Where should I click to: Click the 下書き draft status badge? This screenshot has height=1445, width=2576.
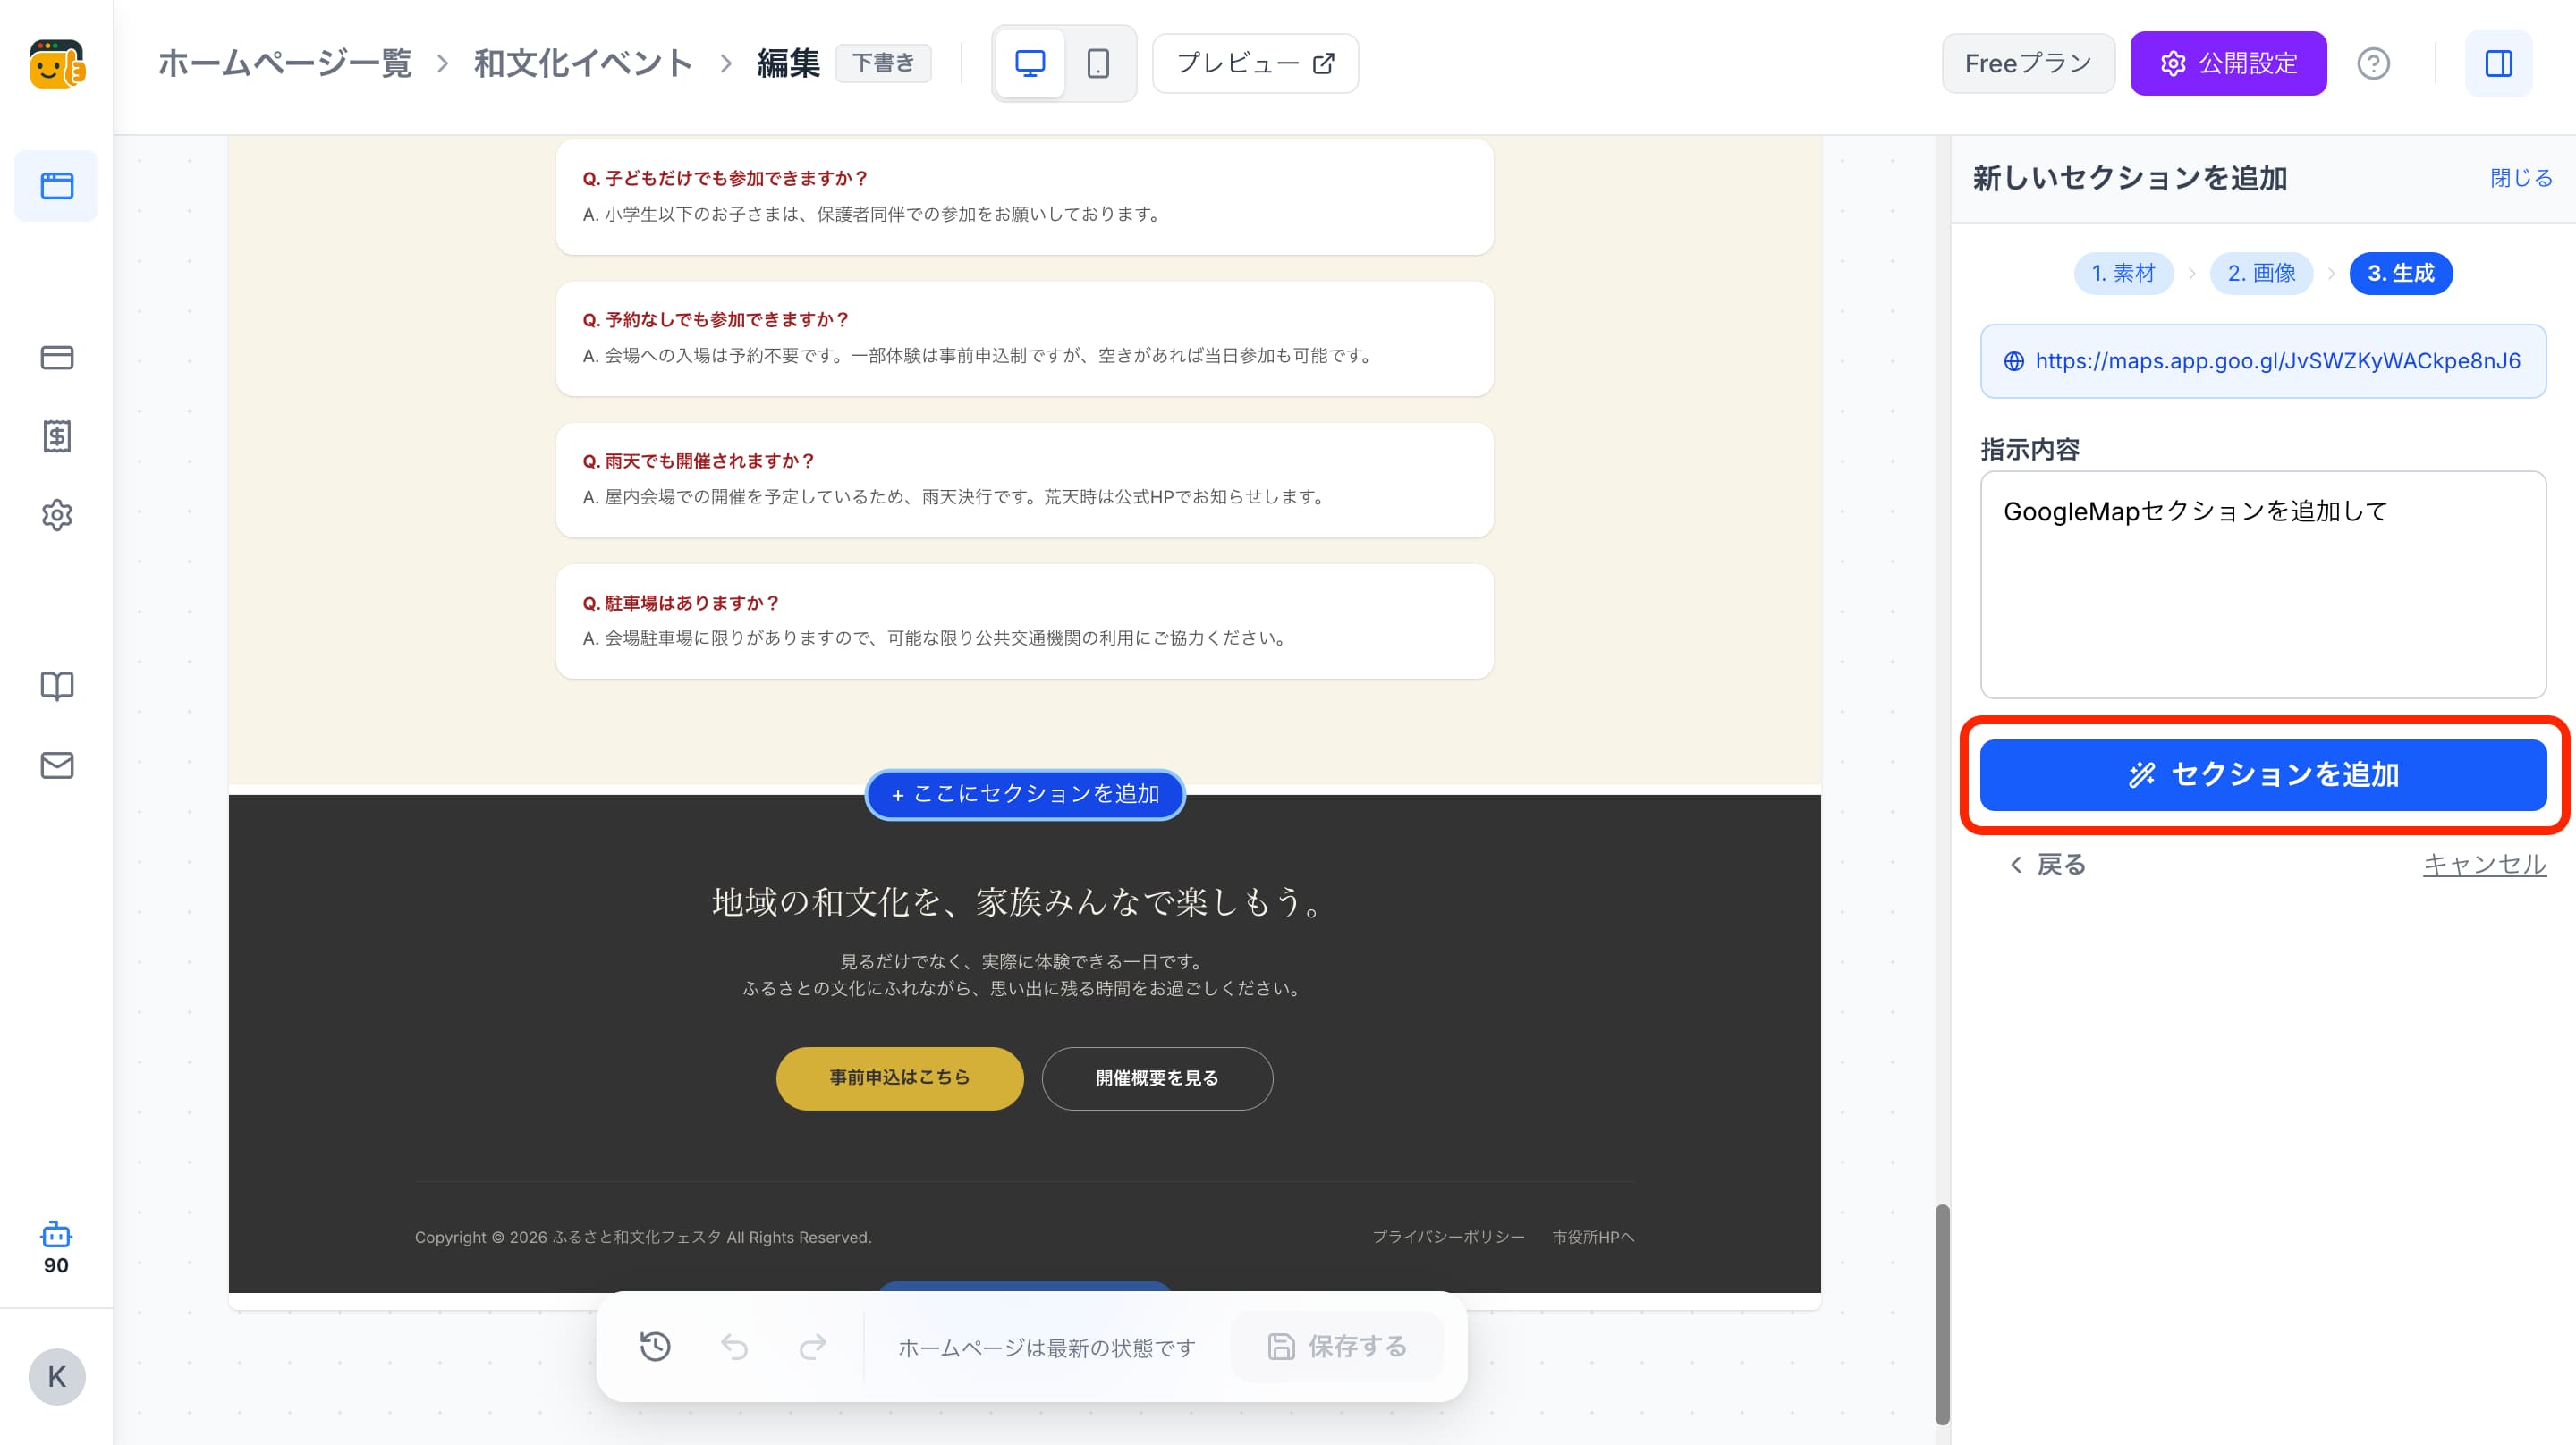[883, 64]
